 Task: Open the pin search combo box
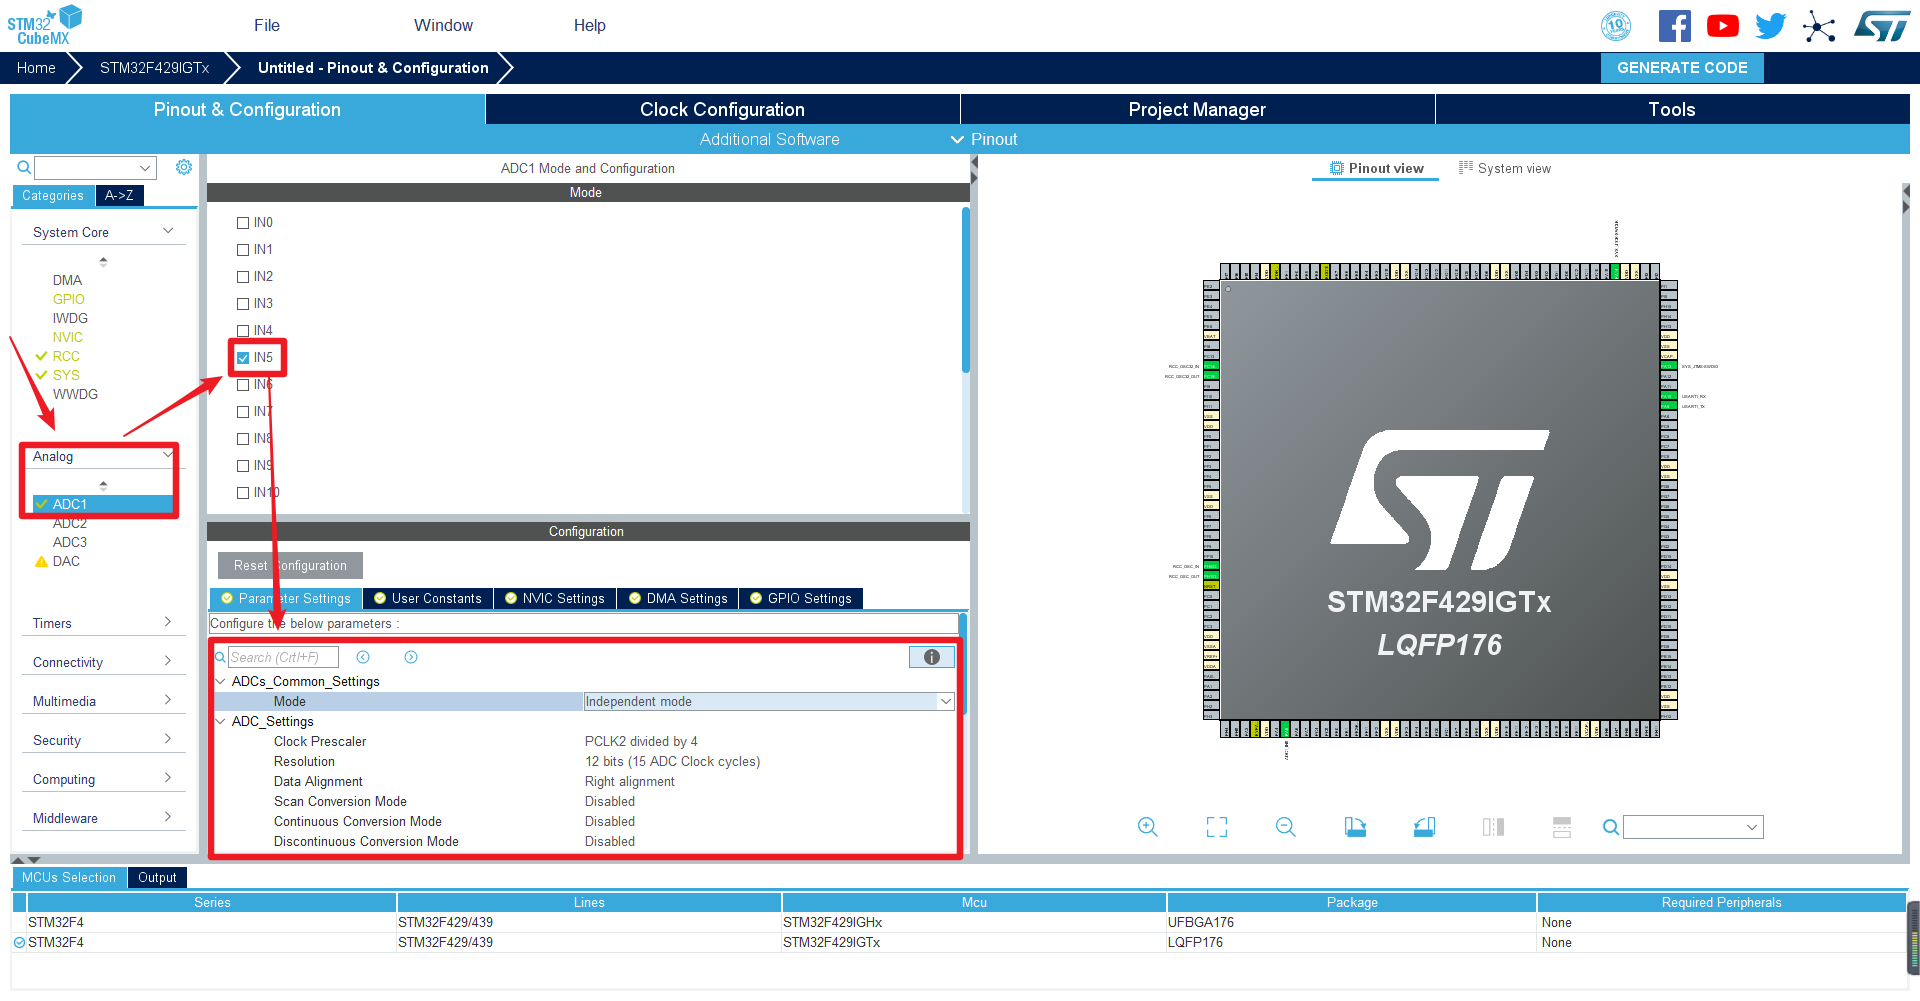click(x=1693, y=827)
